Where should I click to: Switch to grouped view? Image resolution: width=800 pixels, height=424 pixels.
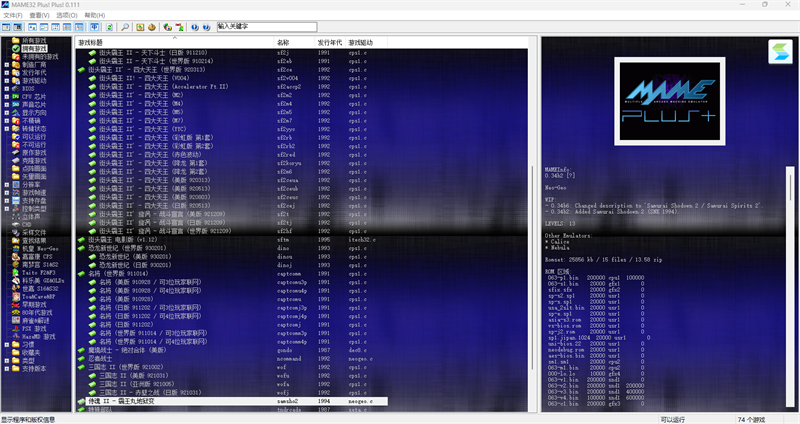pyautogui.click(x=79, y=27)
